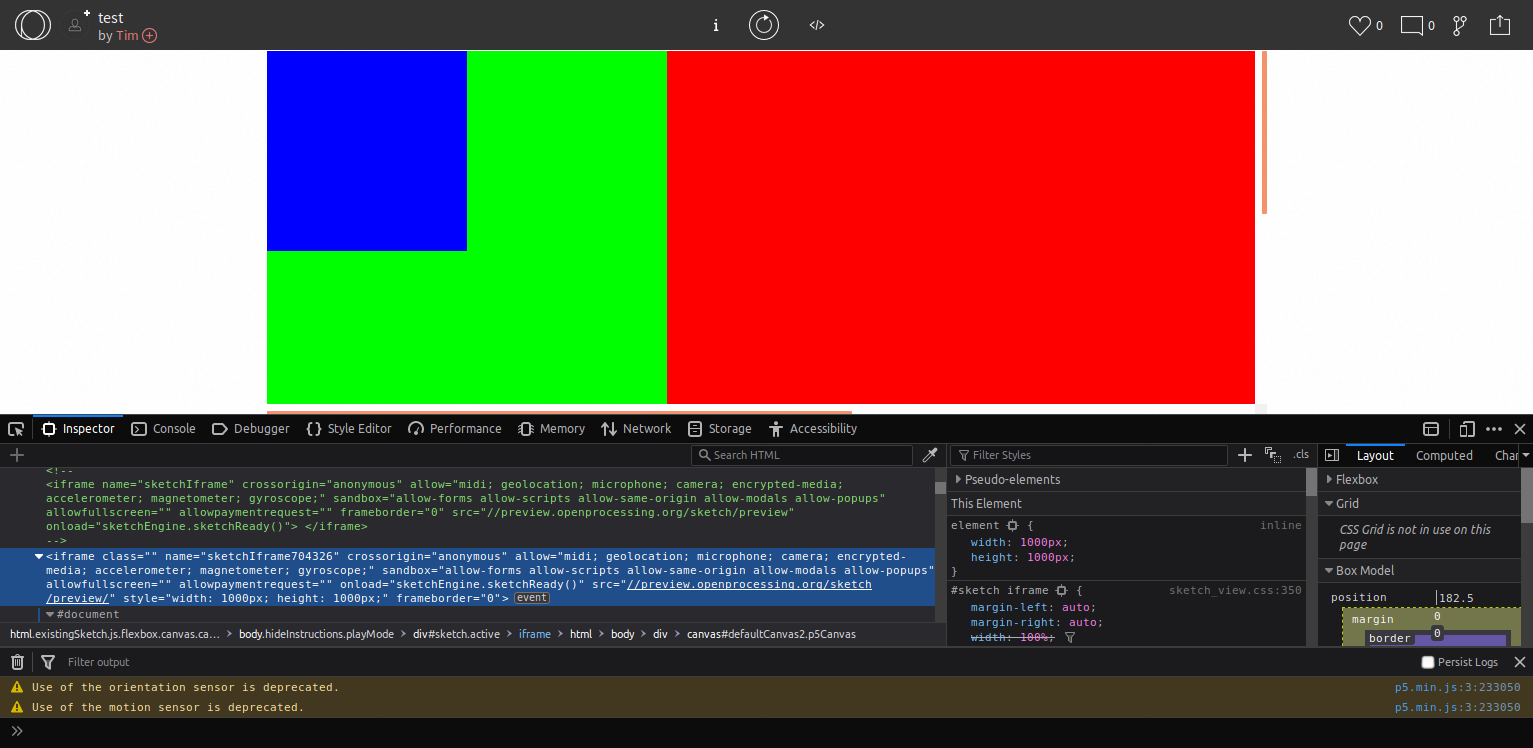Select the body.hideInstructions.playMode breadcrumb

316,634
